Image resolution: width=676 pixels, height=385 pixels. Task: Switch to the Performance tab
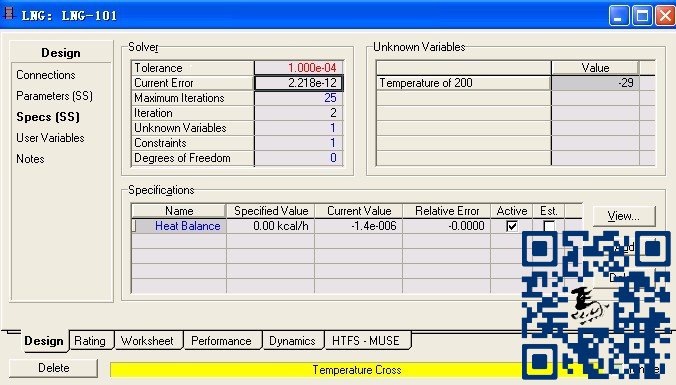(x=221, y=341)
